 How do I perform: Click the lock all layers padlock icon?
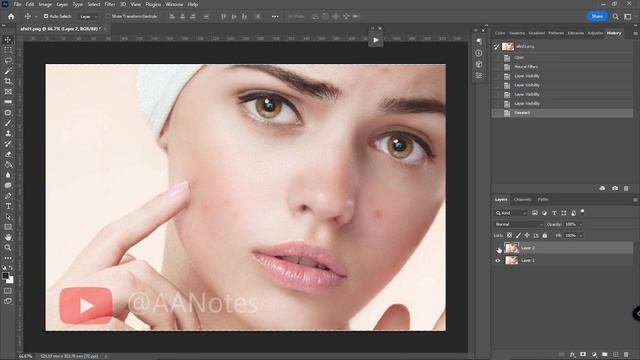[x=544, y=236]
